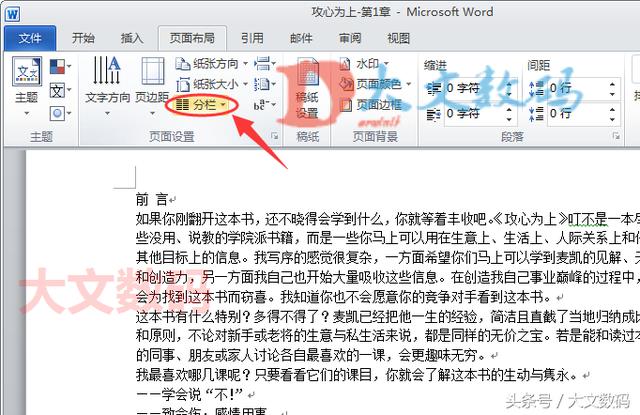Click the line starting with 这本书有什么特别
The image size is (640, 415).
(x=388, y=316)
